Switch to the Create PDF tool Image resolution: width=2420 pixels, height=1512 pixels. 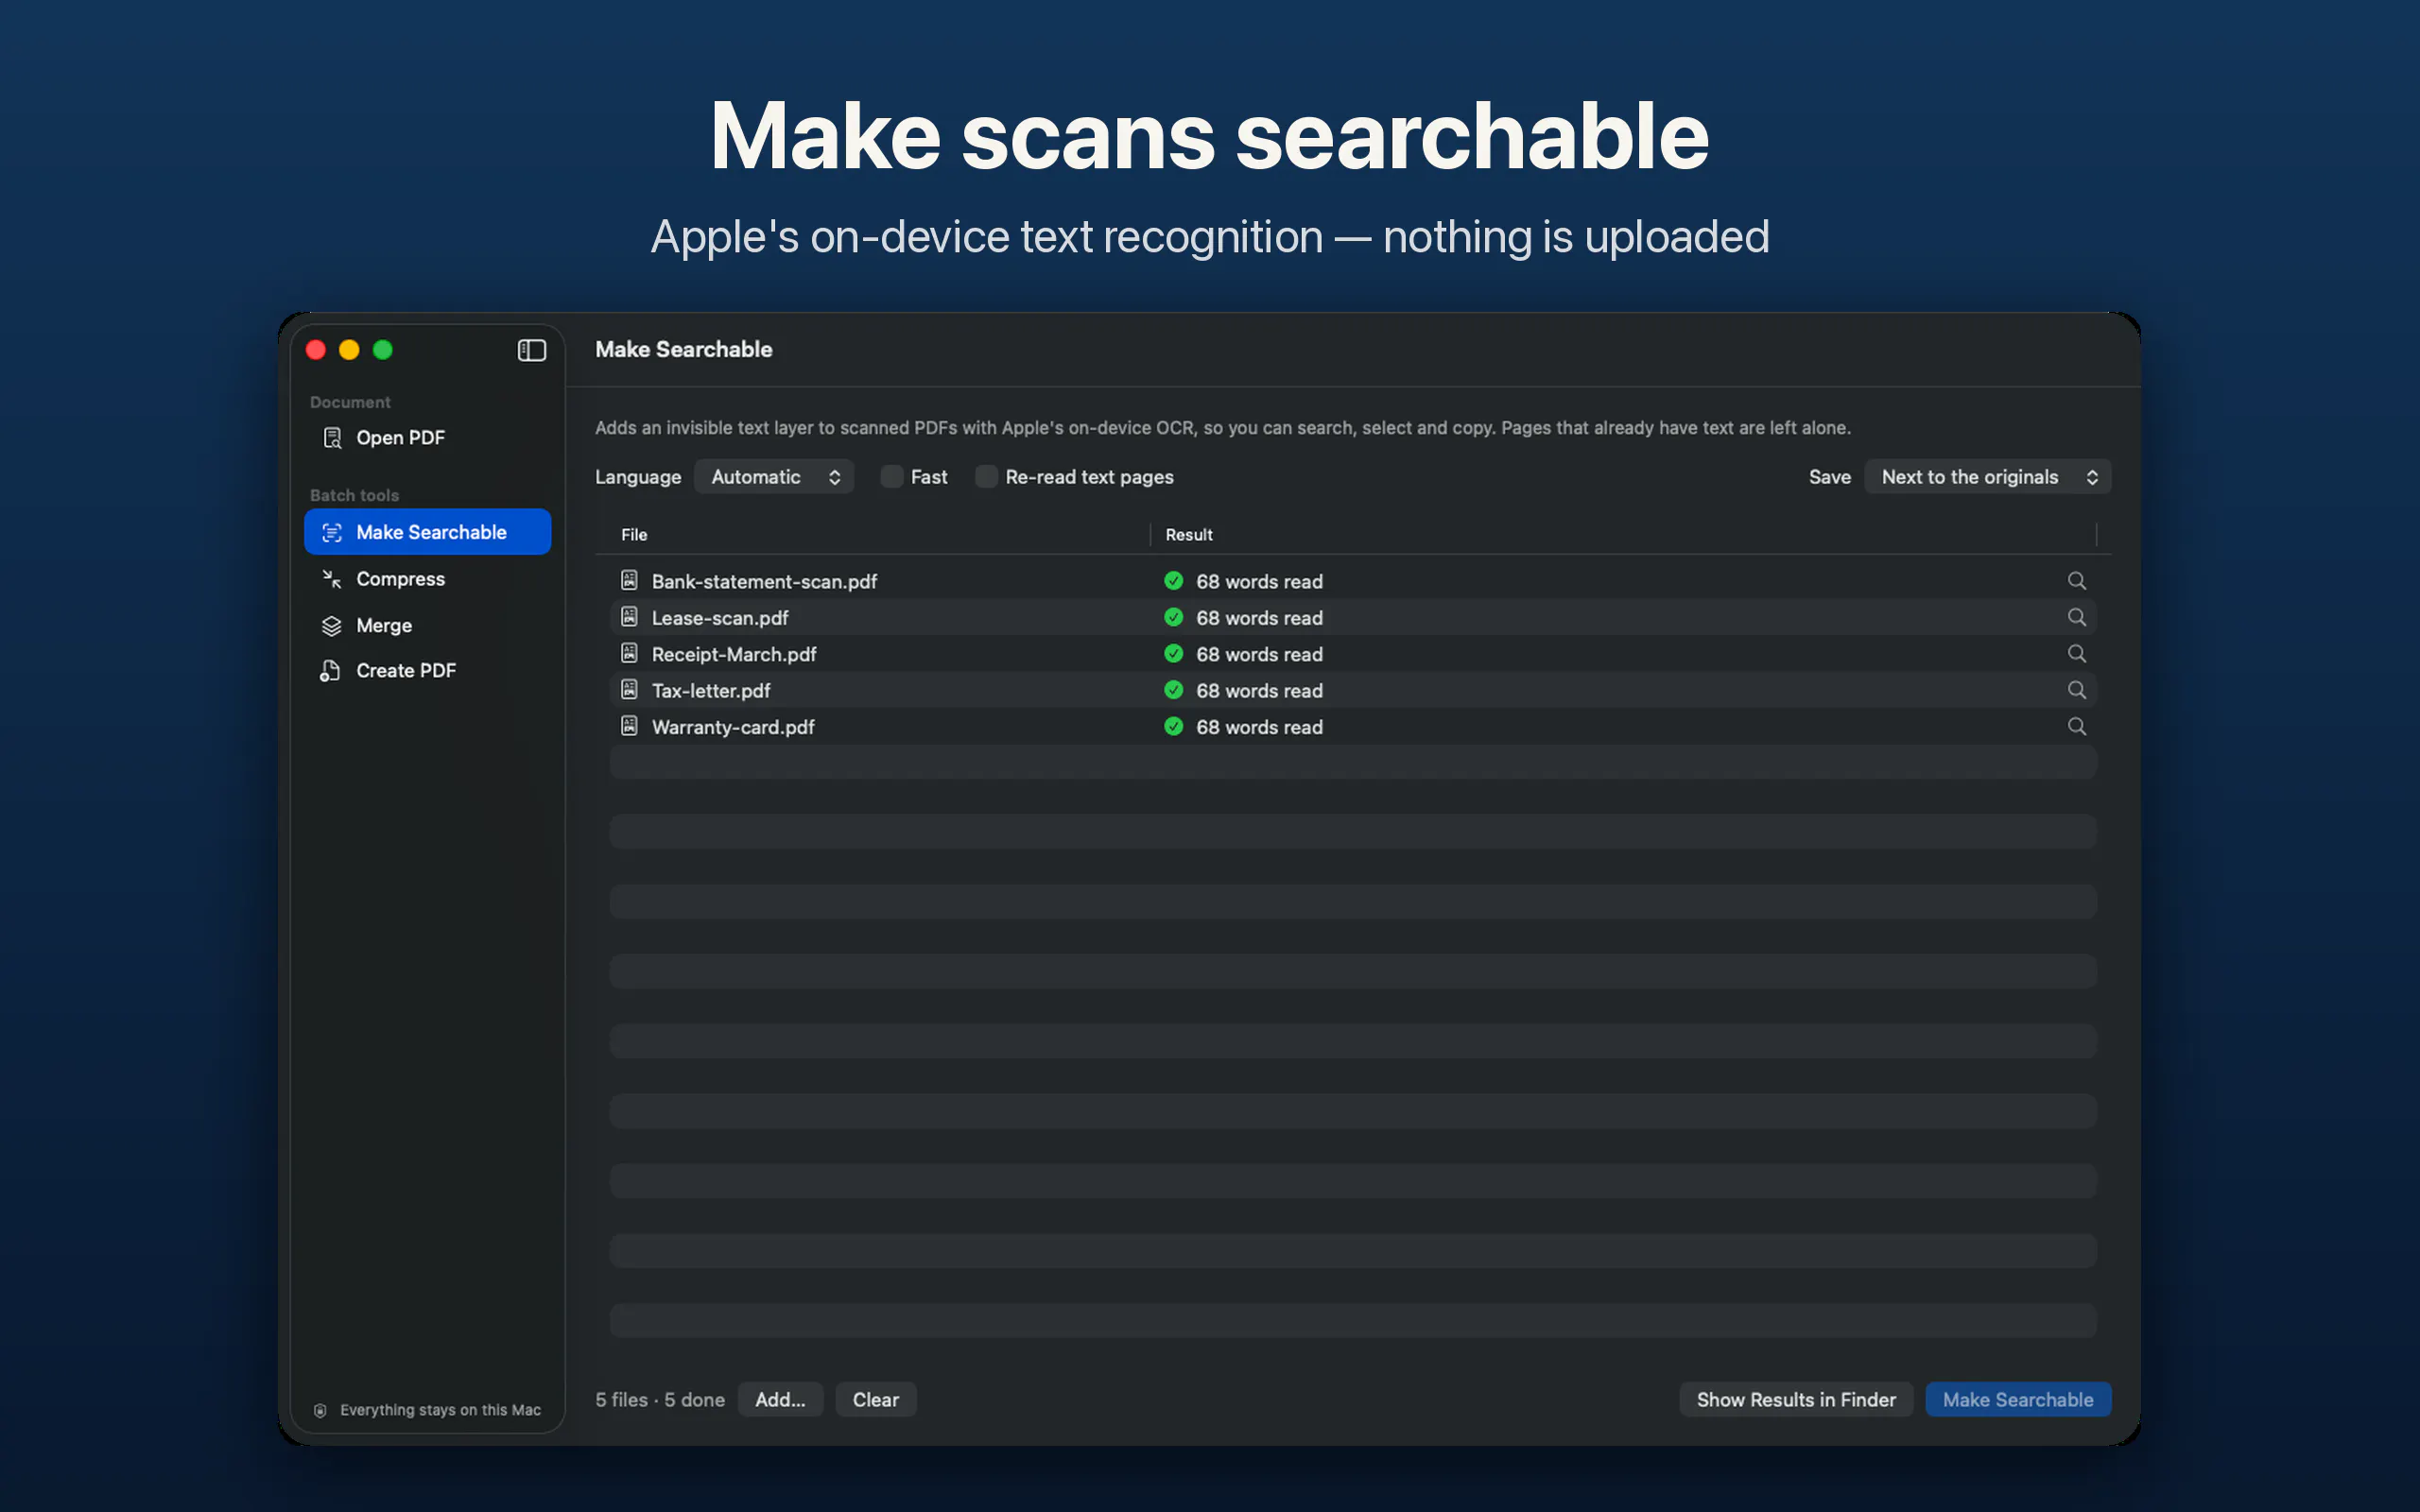point(427,671)
